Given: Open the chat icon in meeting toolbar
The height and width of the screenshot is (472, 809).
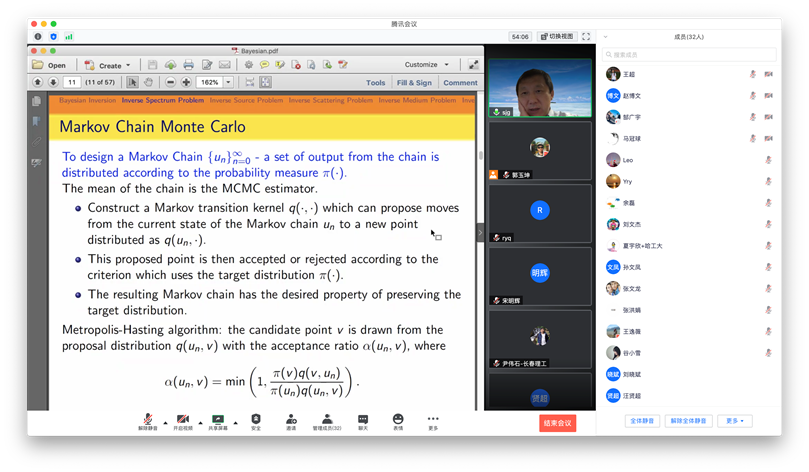Looking at the screenshot, I should point(363,419).
